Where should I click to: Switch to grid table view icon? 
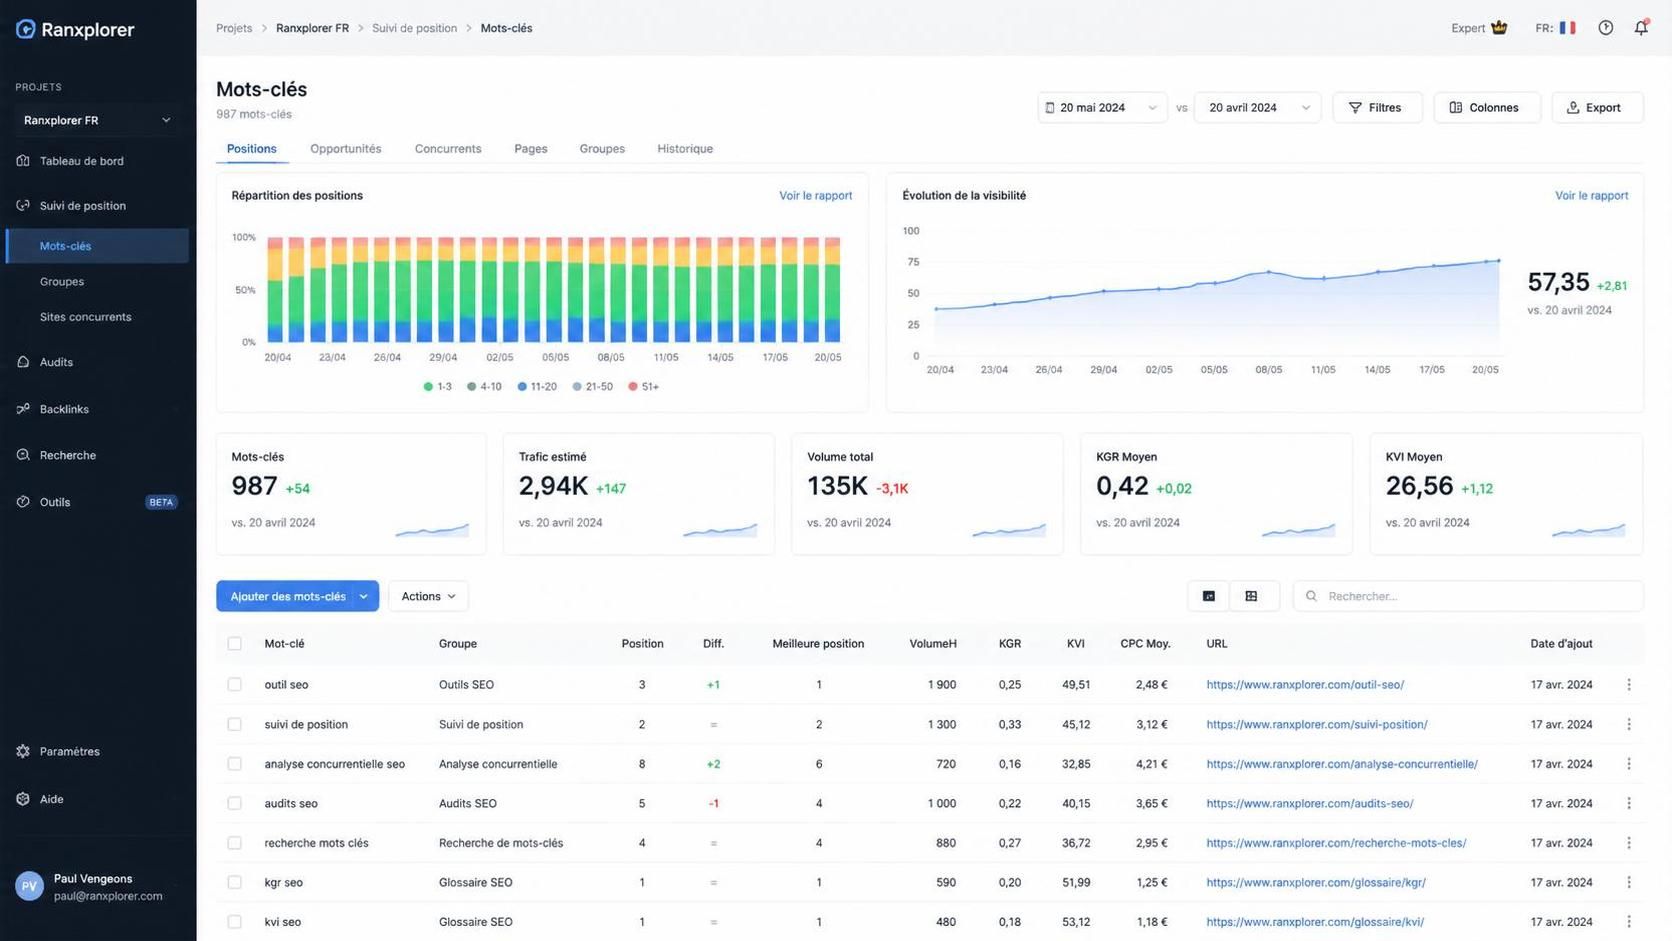pos(1251,596)
